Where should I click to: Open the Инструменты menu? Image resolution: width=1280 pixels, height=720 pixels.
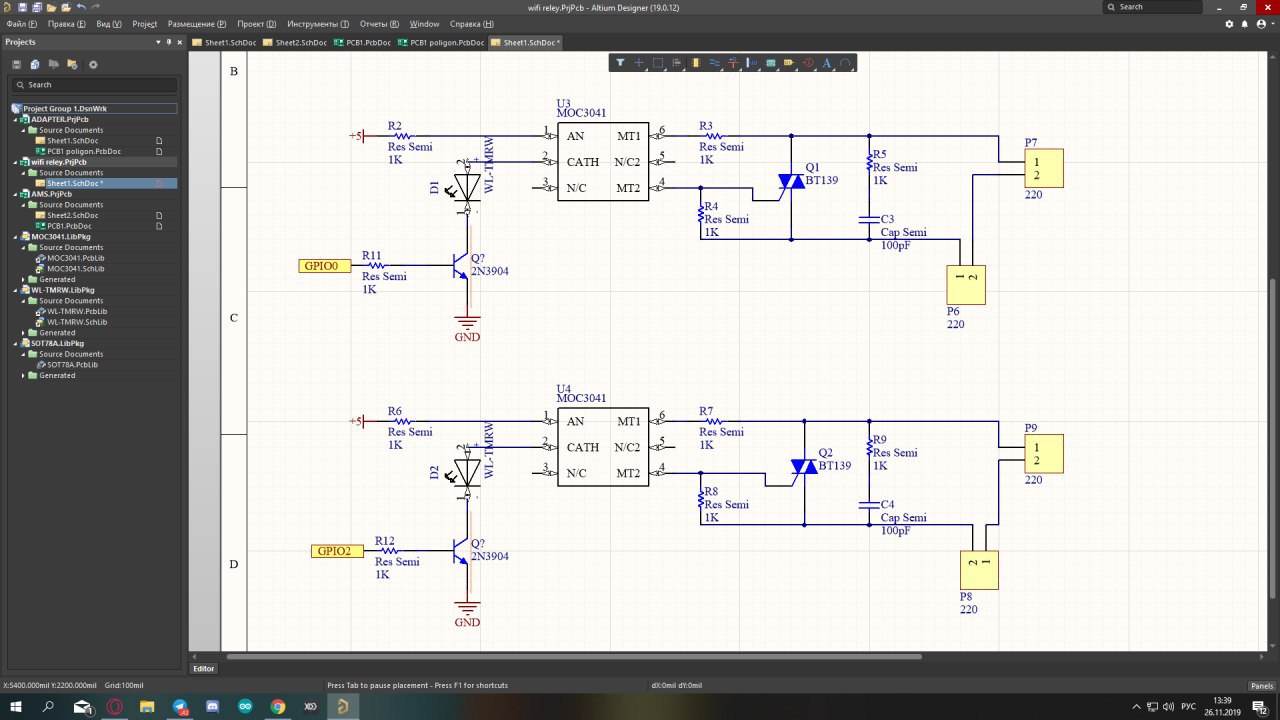pyautogui.click(x=318, y=23)
